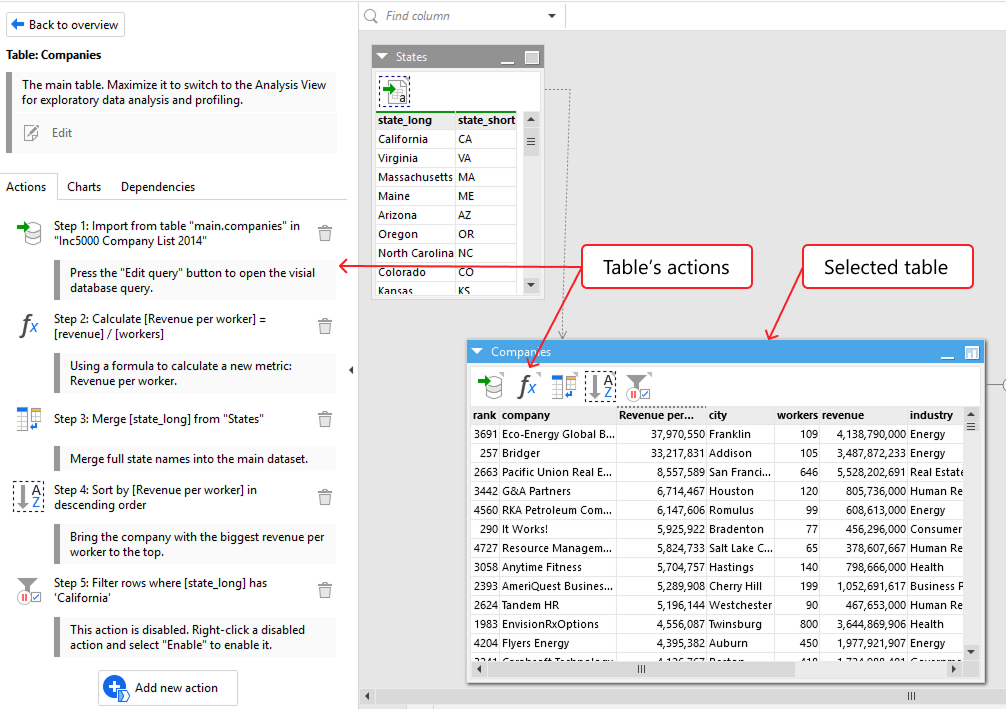Select Step 1 database import icon in actions list
The height and width of the screenshot is (709, 1006).
click(29, 233)
